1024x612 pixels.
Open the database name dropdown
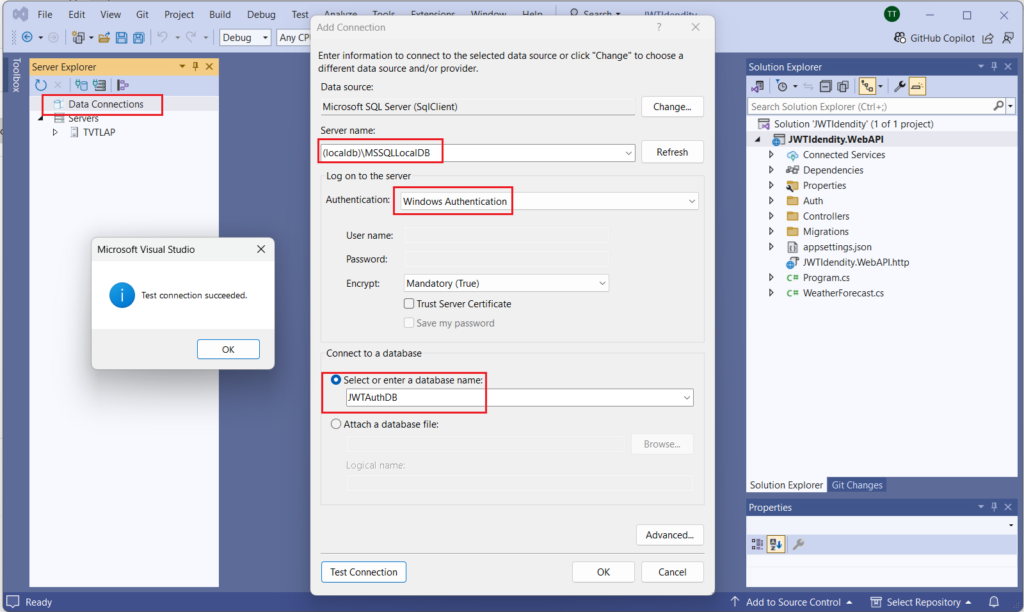click(687, 397)
